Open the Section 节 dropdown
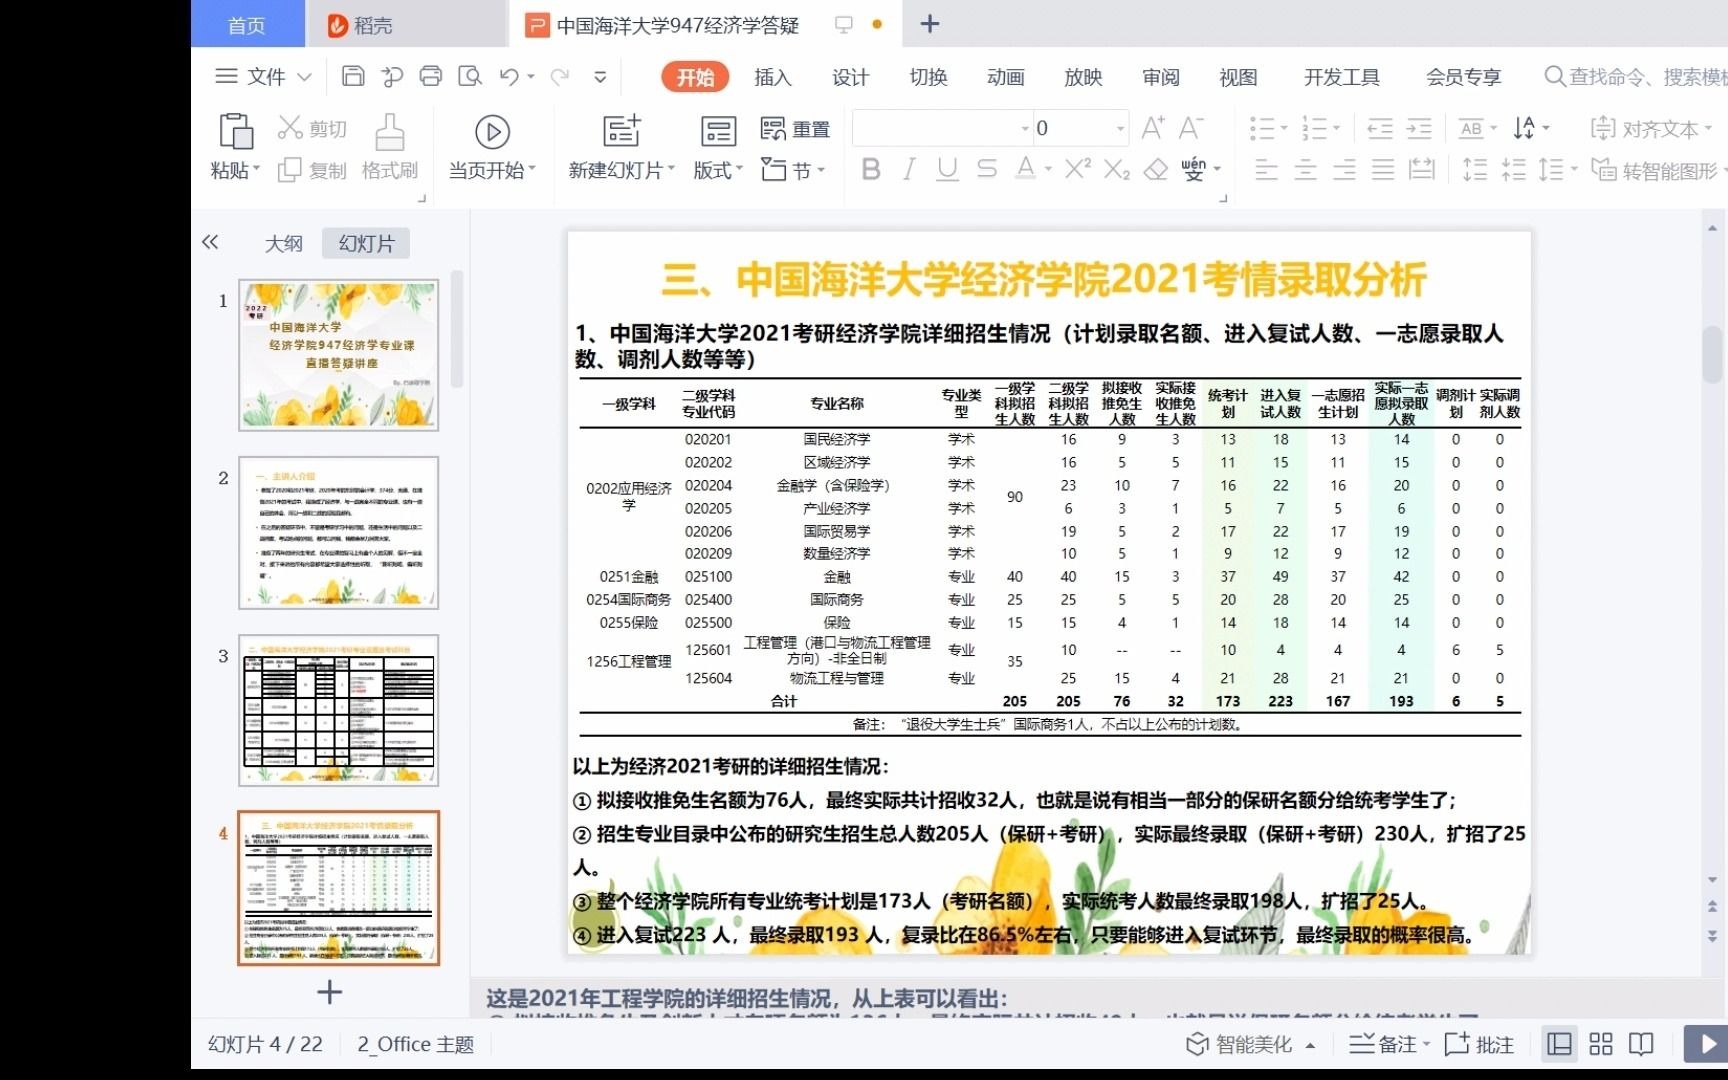 point(793,170)
